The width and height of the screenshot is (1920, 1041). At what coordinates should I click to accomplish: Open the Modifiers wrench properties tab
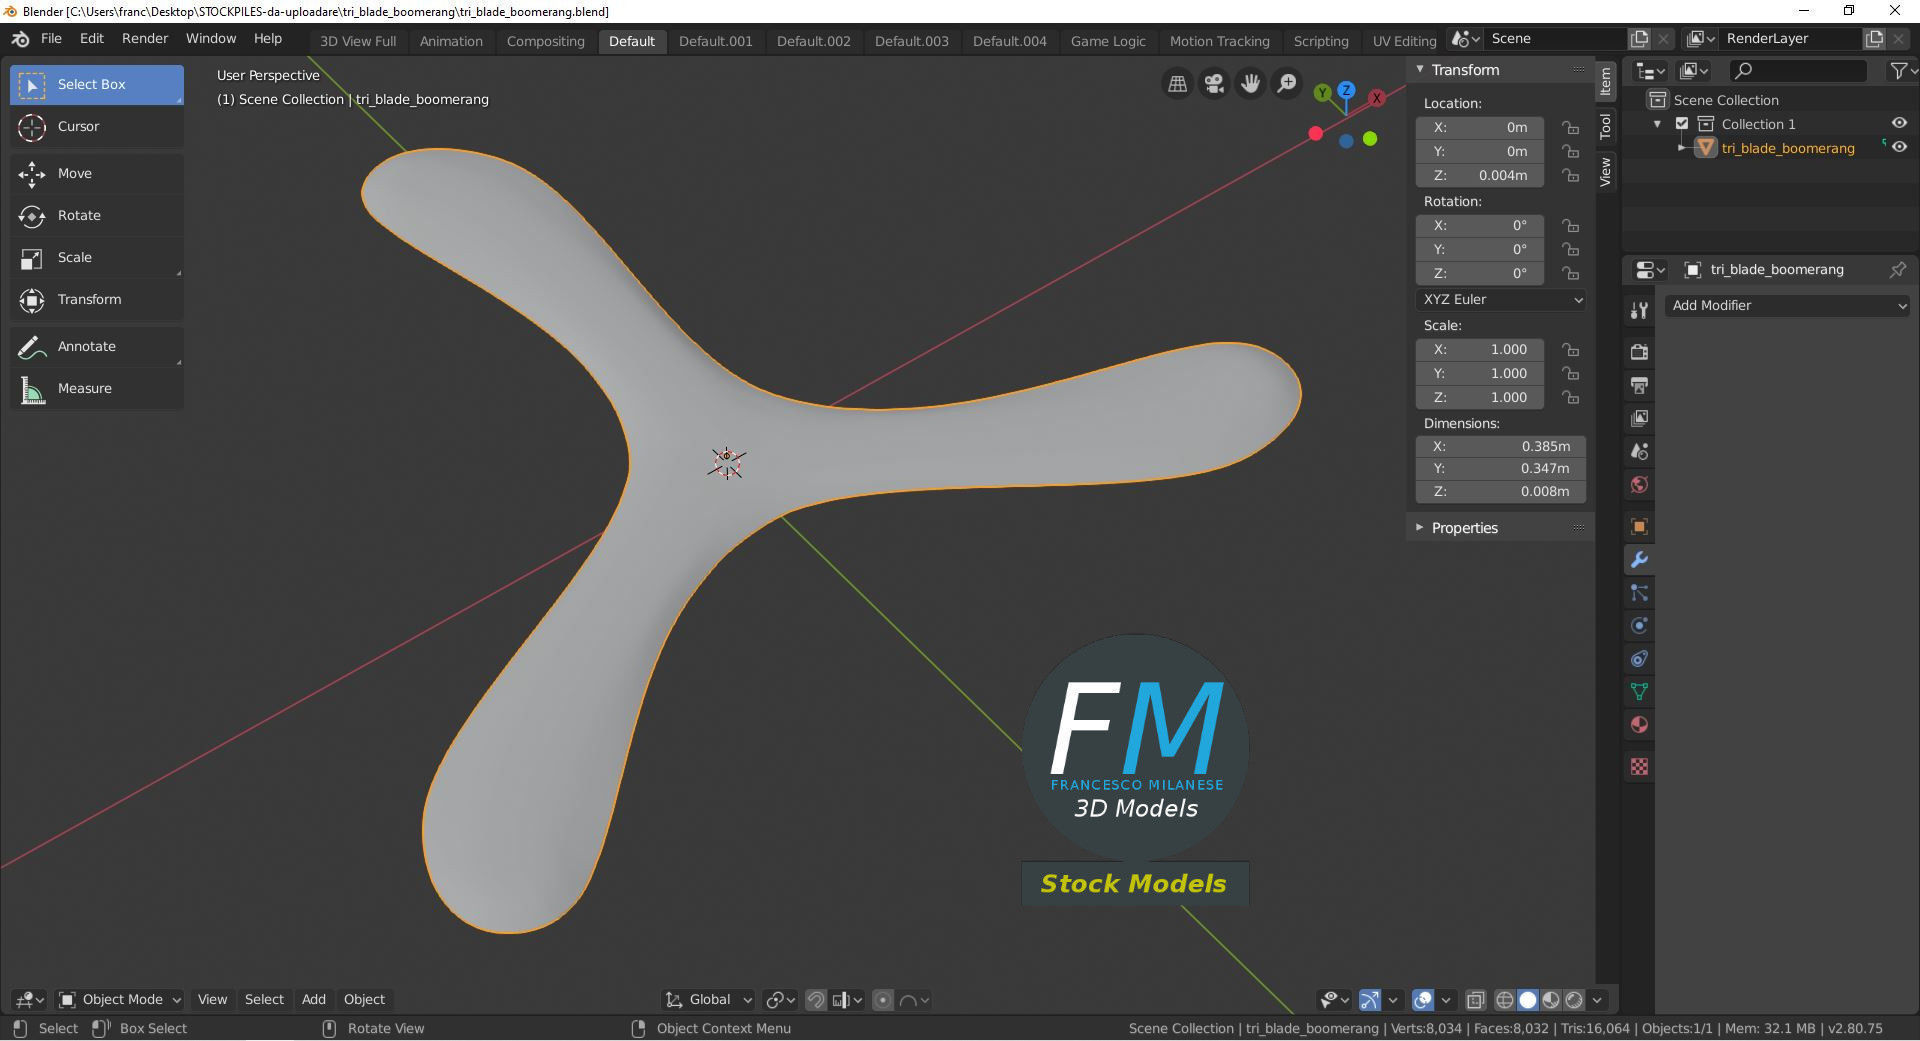tap(1639, 559)
